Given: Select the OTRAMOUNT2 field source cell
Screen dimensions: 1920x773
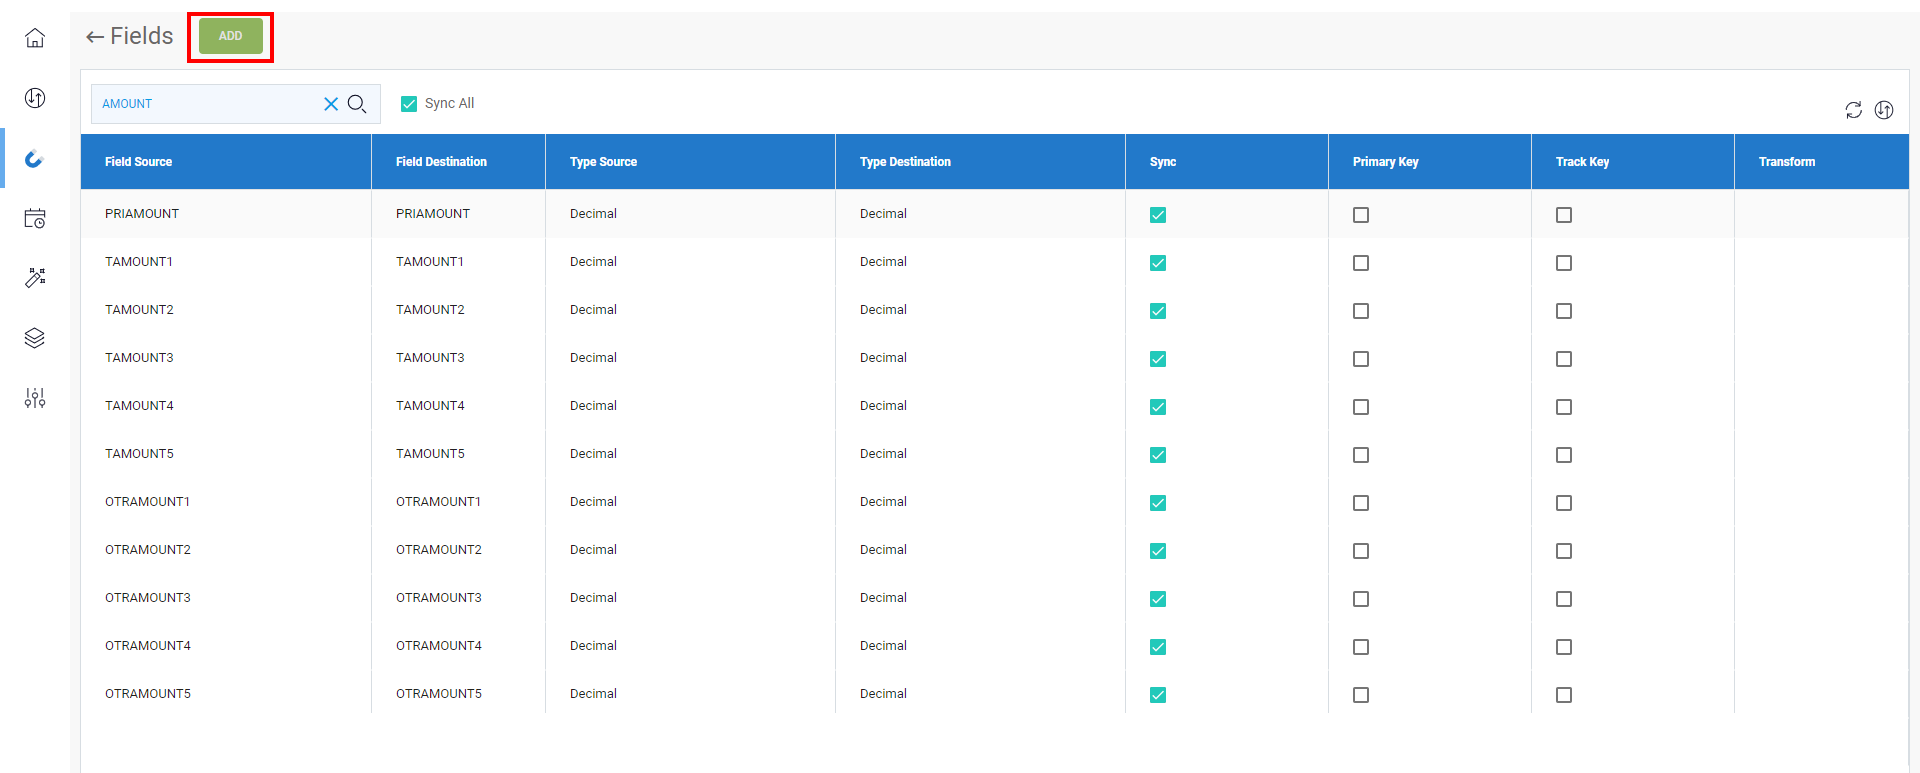Looking at the screenshot, I should click(x=148, y=550).
